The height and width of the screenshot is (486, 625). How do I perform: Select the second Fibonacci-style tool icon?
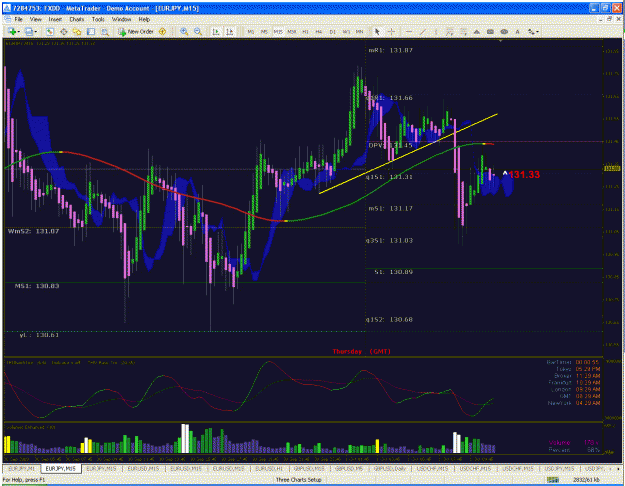(x=463, y=31)
